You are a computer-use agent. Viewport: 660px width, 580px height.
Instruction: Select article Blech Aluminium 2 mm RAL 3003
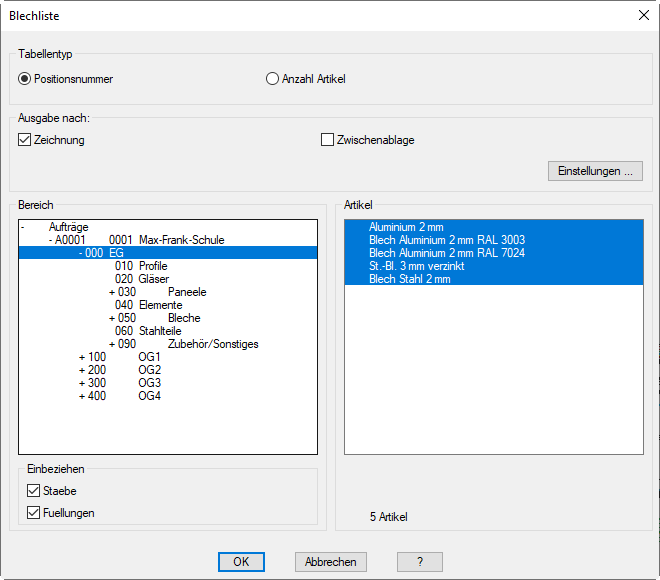tap(446, 240)
